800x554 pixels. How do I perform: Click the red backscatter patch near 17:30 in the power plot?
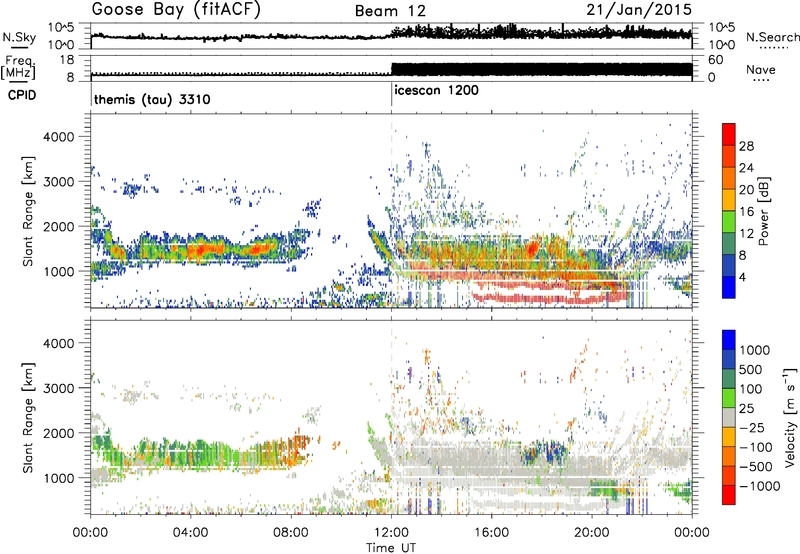533,248
